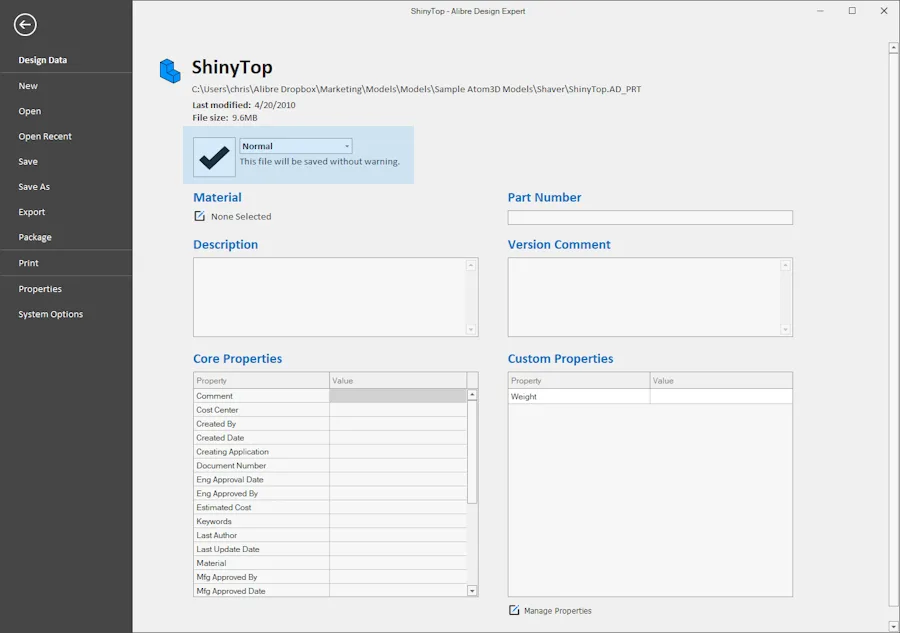900x633 pixels.
Task: Click the main window scroll-down arrow
Action: tap(893, 627)
